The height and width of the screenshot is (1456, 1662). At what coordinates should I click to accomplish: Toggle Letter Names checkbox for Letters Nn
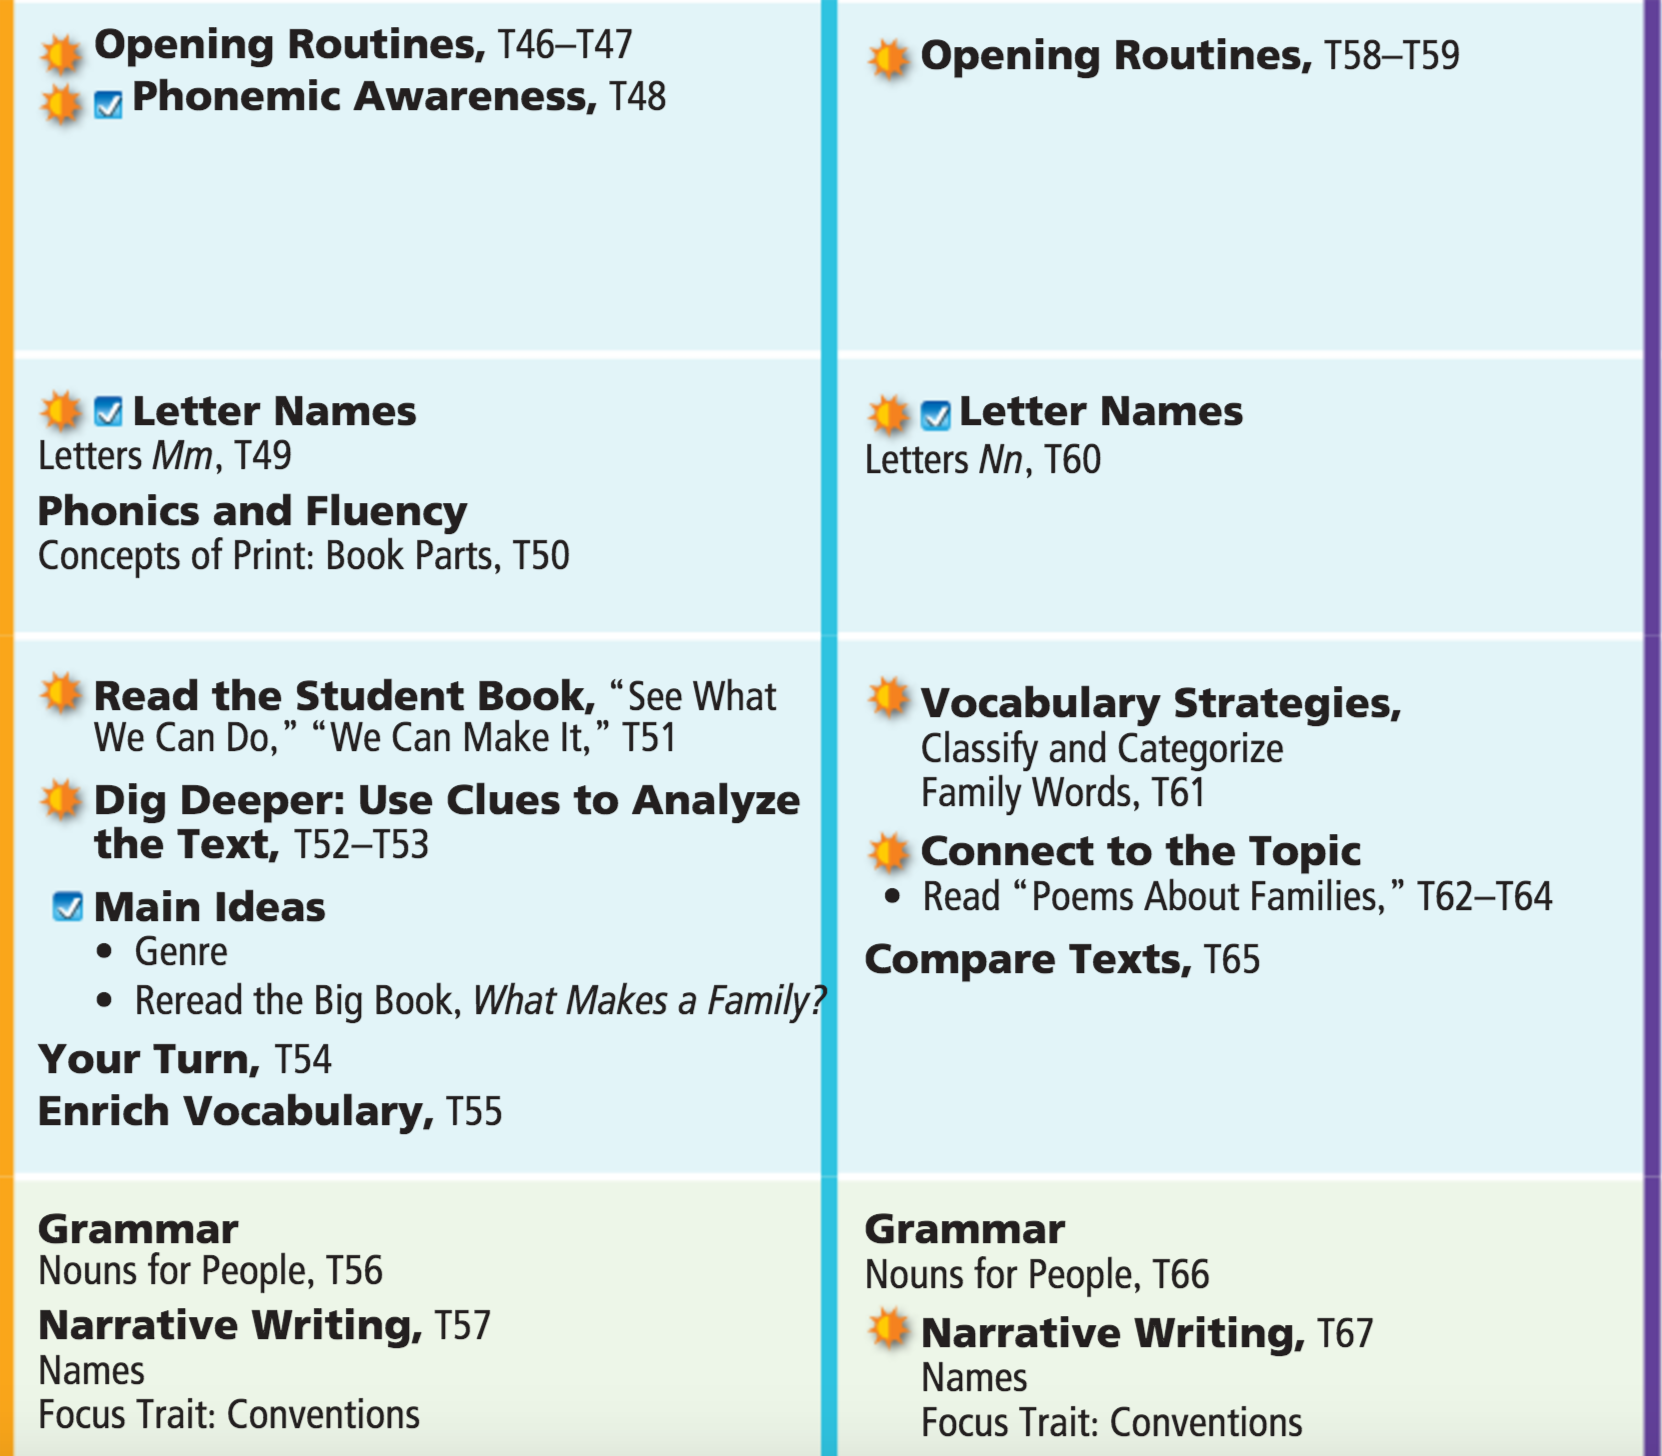[x=935, y=414]
